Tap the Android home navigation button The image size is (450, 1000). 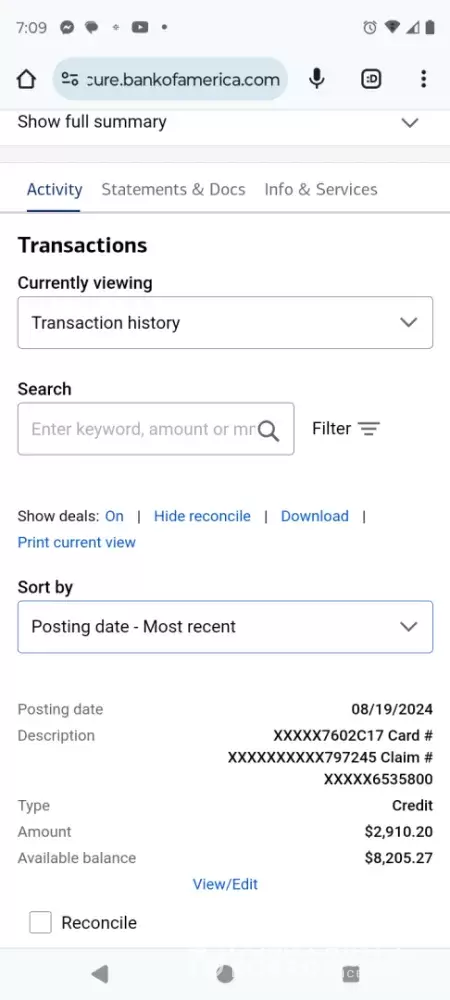(225, 974)
